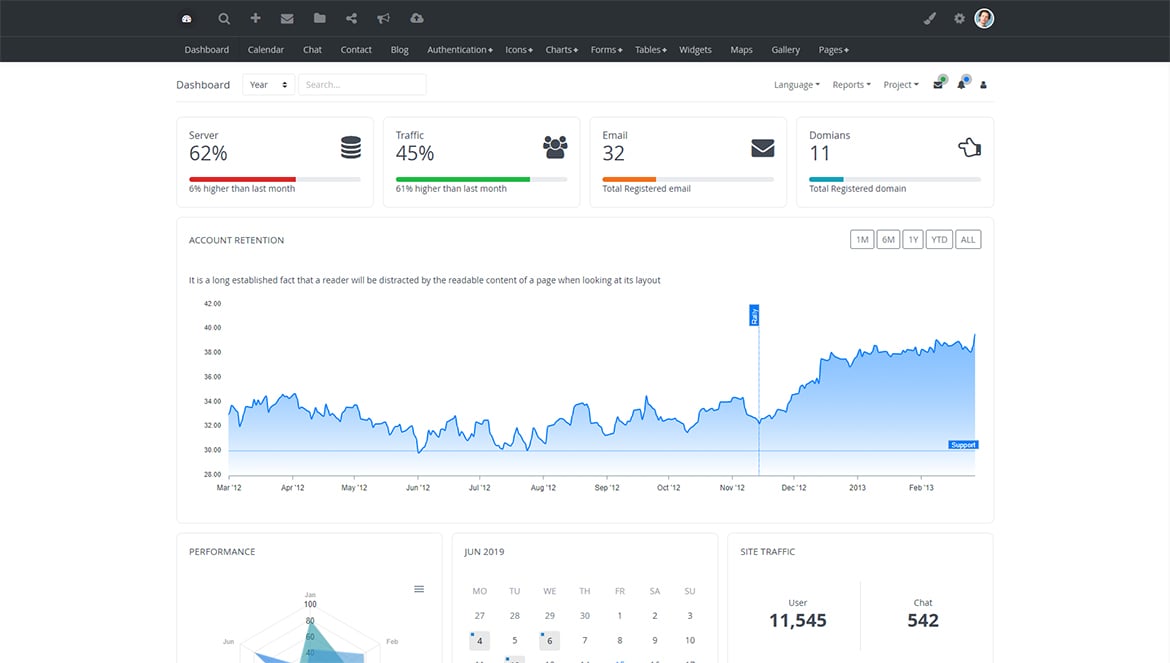The image size is (1170, 663).
Task: Focus the Search input field
Action: click(x=362, y=85)
